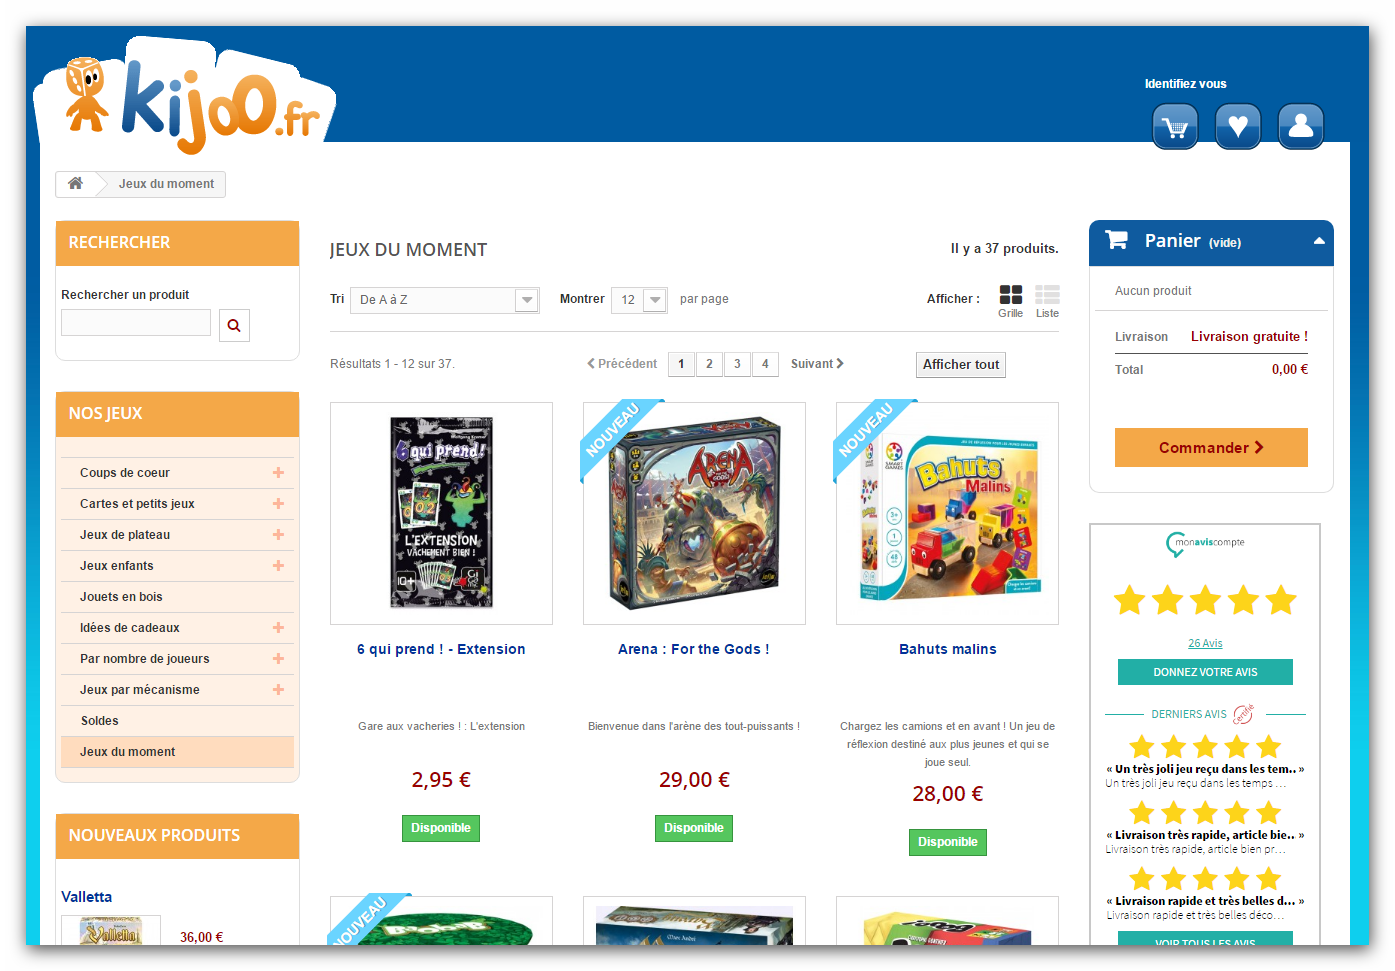Go to the home breadcrumb icon
This screenshot has height=971, width=1395.
(x=75, y=184)
